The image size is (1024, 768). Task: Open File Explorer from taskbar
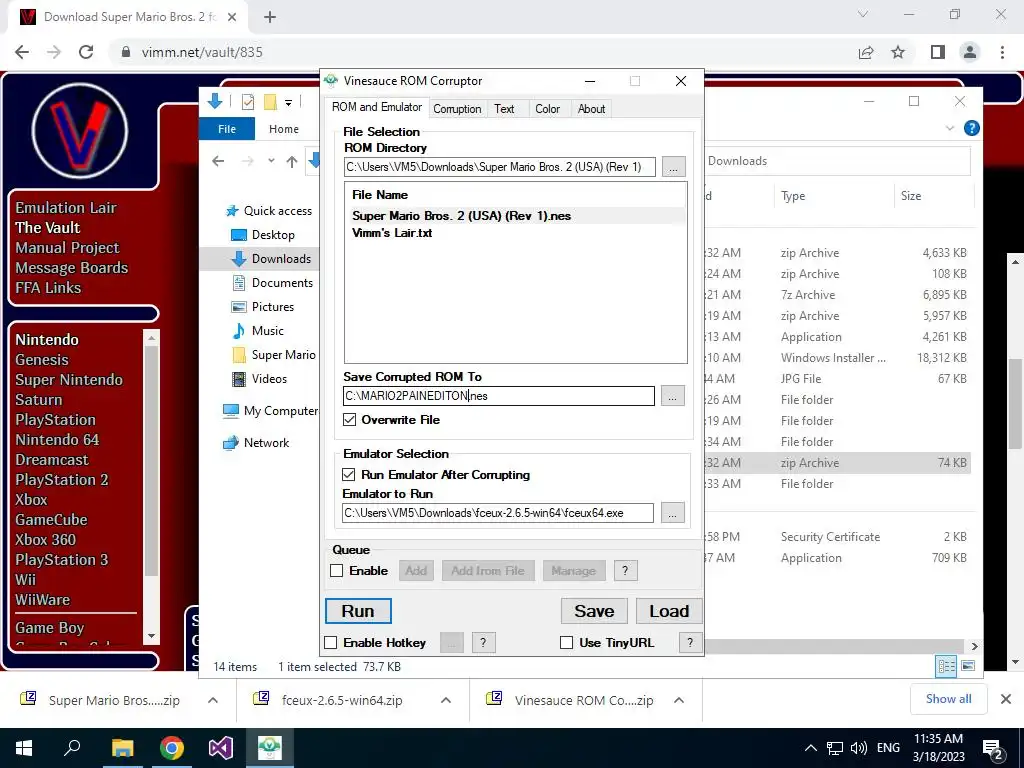point(122,748)
